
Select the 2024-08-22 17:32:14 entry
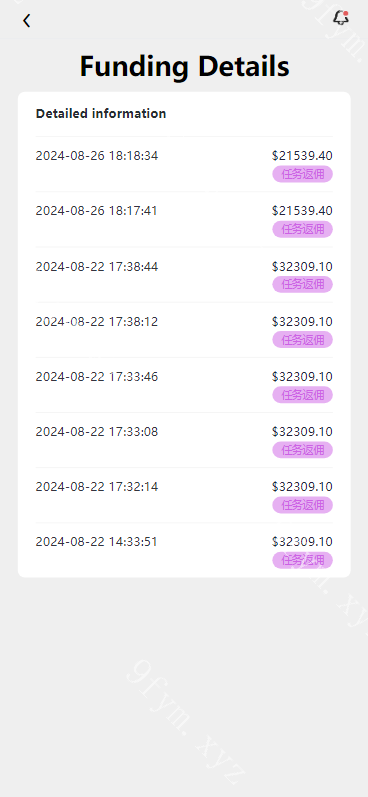[184, 495]
